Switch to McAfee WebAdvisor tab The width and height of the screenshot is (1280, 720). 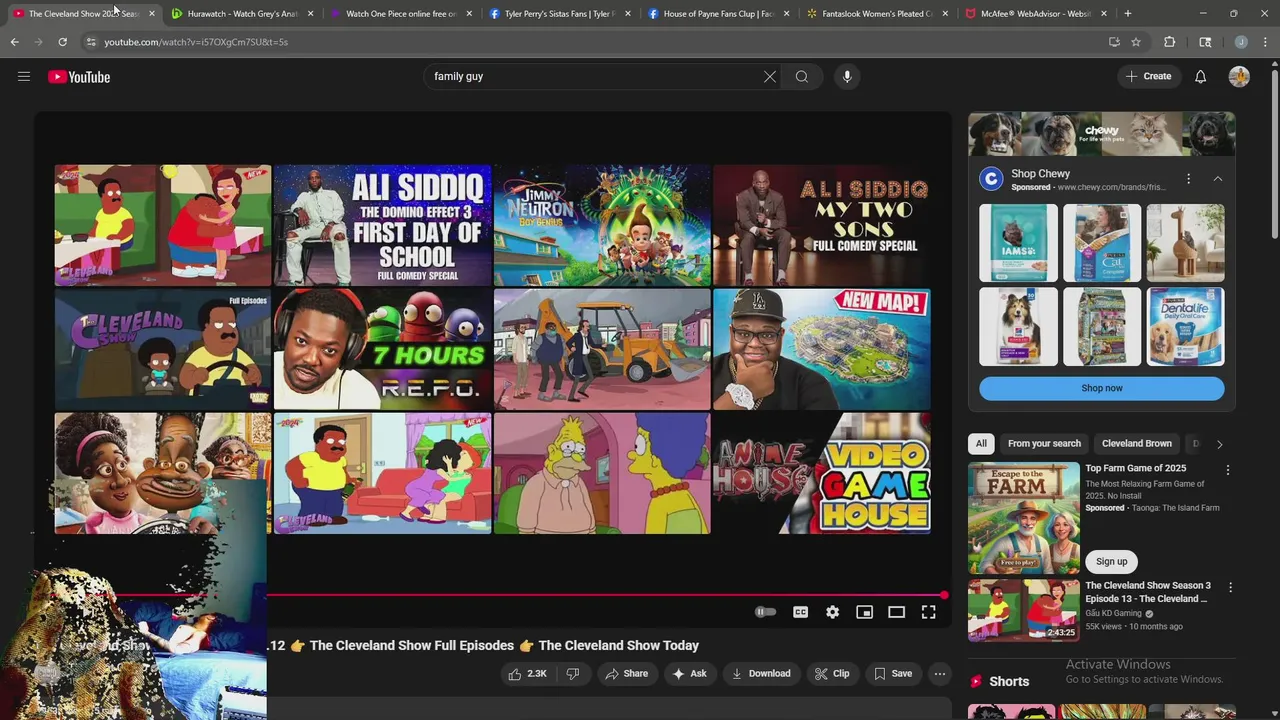coord(1035,14)
